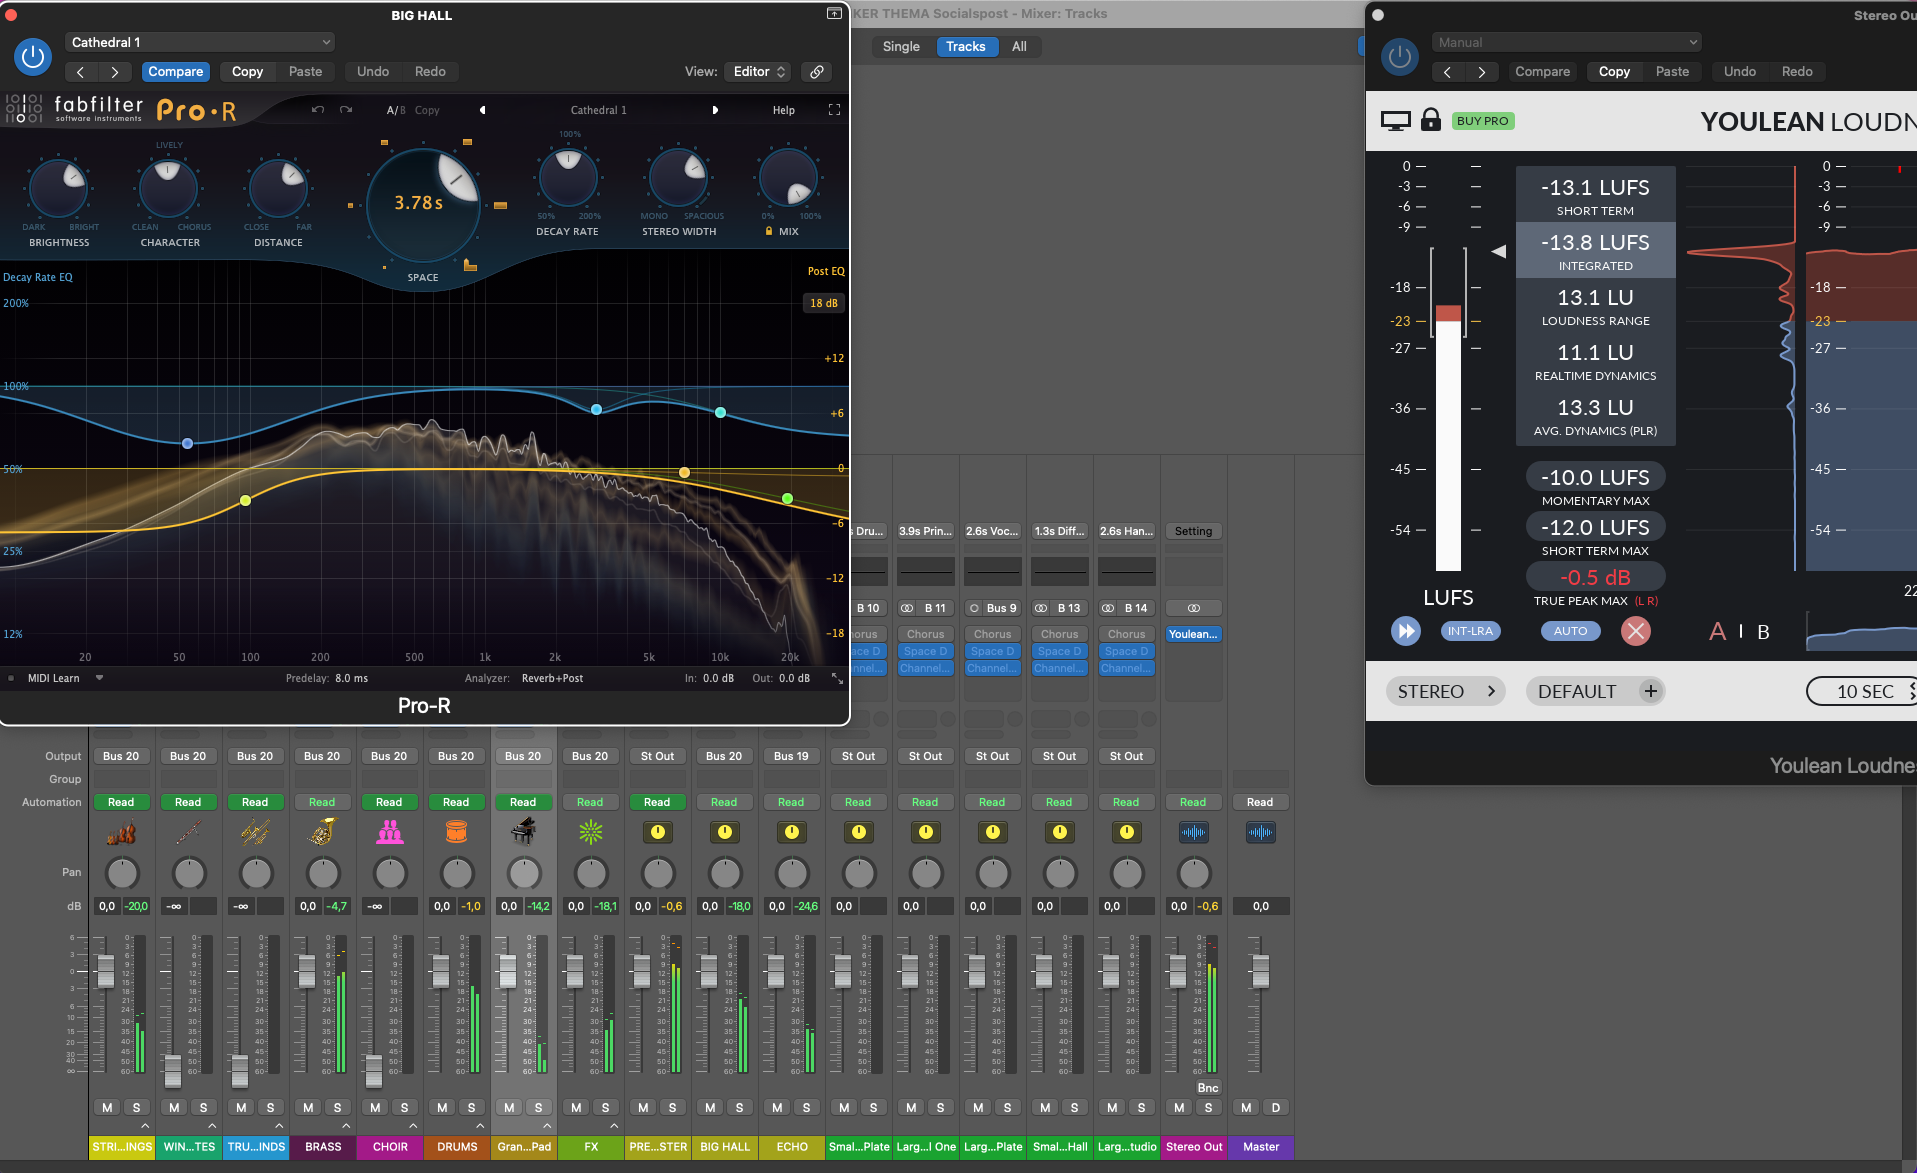Click the WIN...TES track flute icon
Image resolution: width=1917 pixels, height=1173 pixels.
click(188, 832)
